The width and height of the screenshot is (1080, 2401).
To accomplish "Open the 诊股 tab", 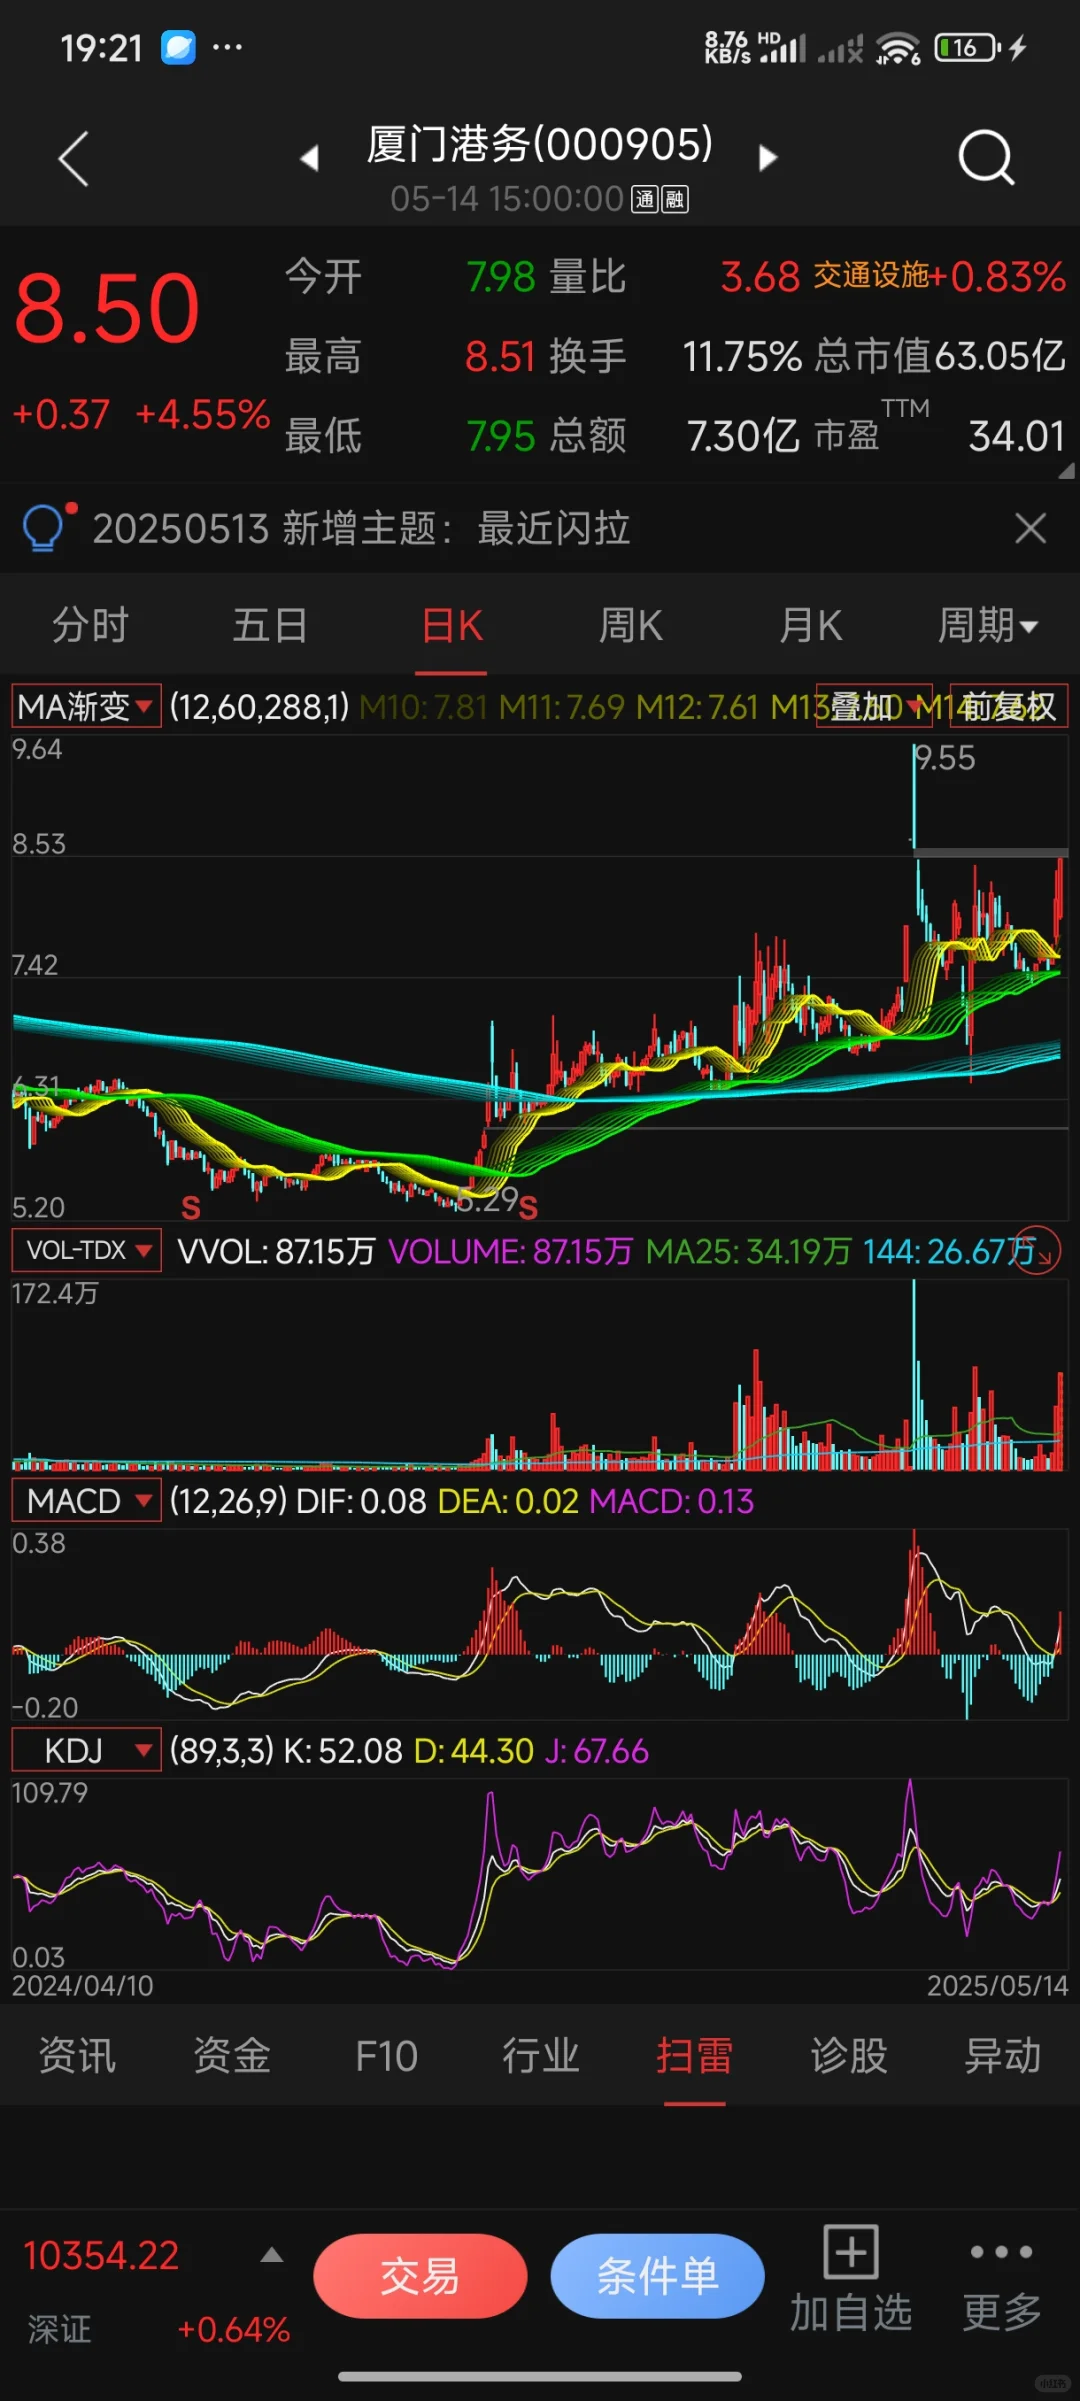I will point(849,2056).
